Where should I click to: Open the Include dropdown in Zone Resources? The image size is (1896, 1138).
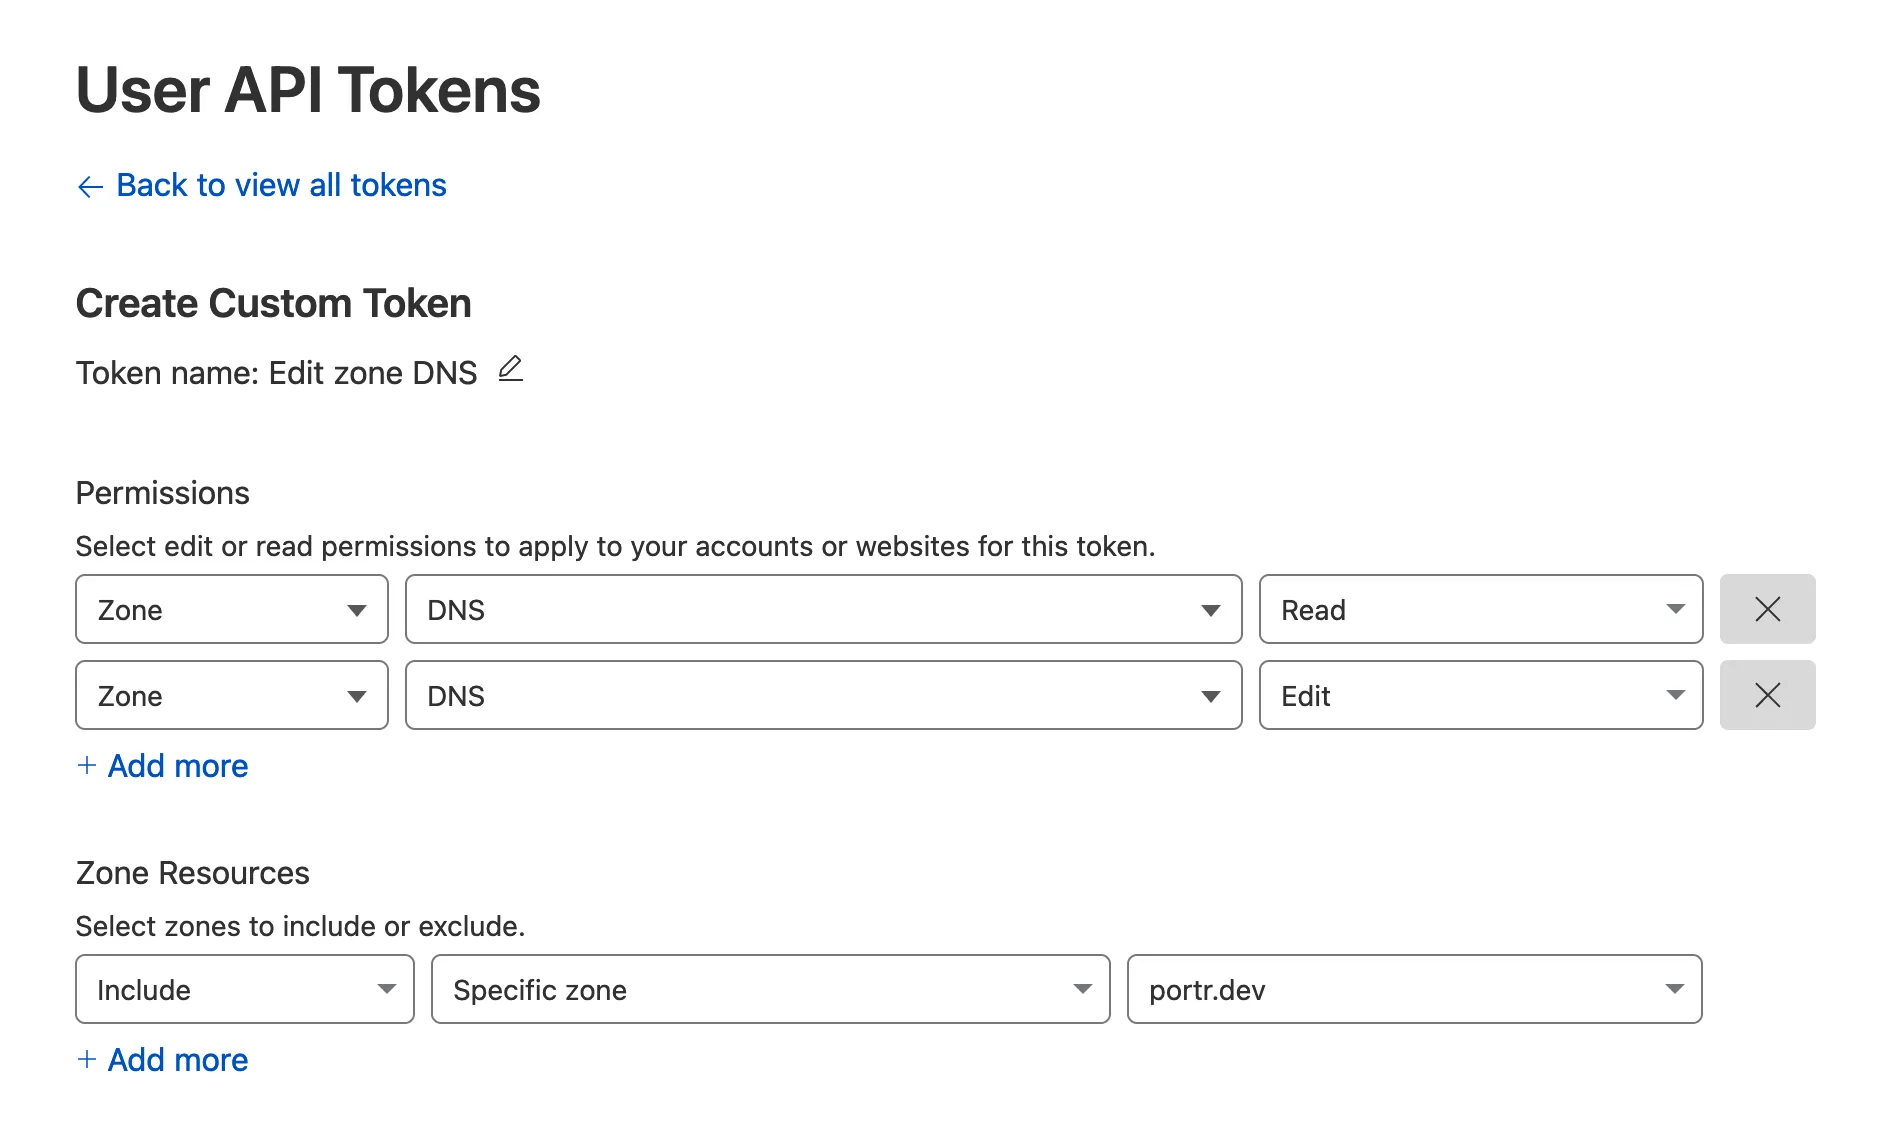click(244, 989)
